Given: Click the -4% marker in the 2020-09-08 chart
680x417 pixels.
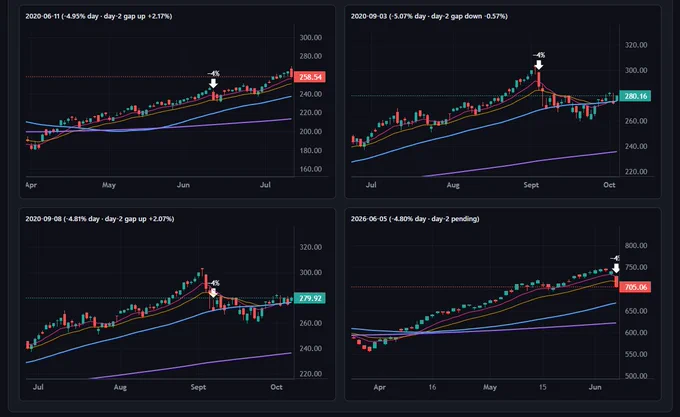Looking at the screenshot, I should pos(213,288).
